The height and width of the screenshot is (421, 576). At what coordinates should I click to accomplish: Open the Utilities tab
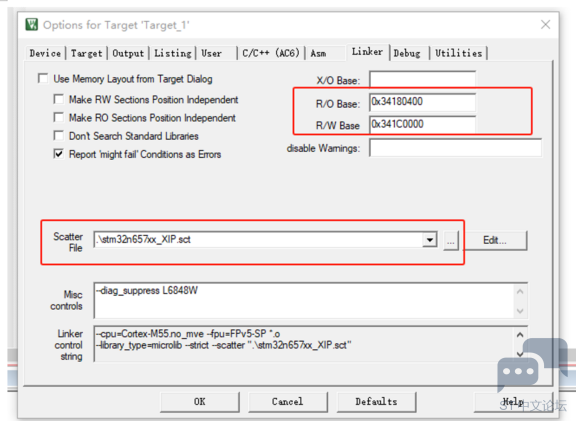[x=459, y=53]
